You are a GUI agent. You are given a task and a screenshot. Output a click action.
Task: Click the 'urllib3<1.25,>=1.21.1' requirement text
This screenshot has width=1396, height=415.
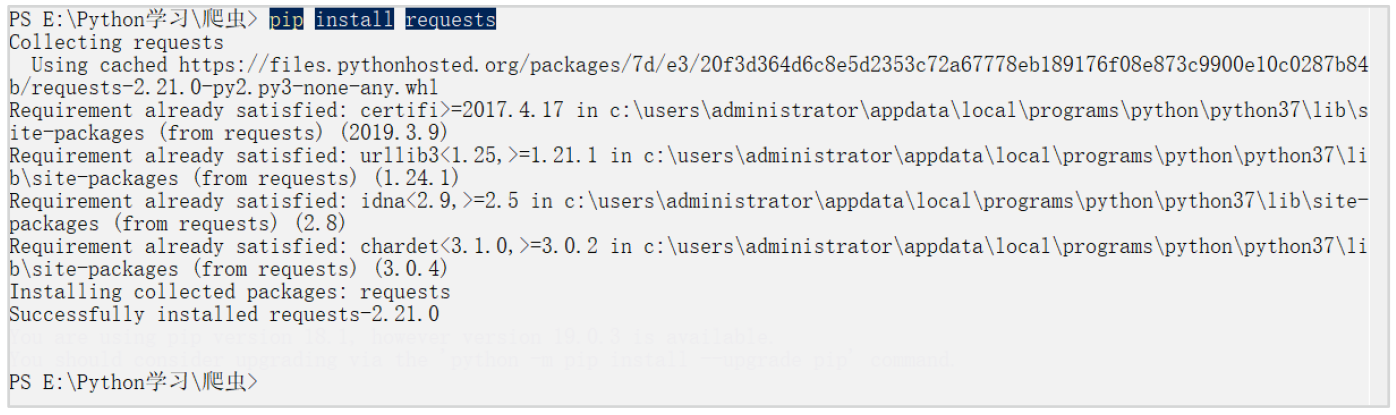pos(479,156)
